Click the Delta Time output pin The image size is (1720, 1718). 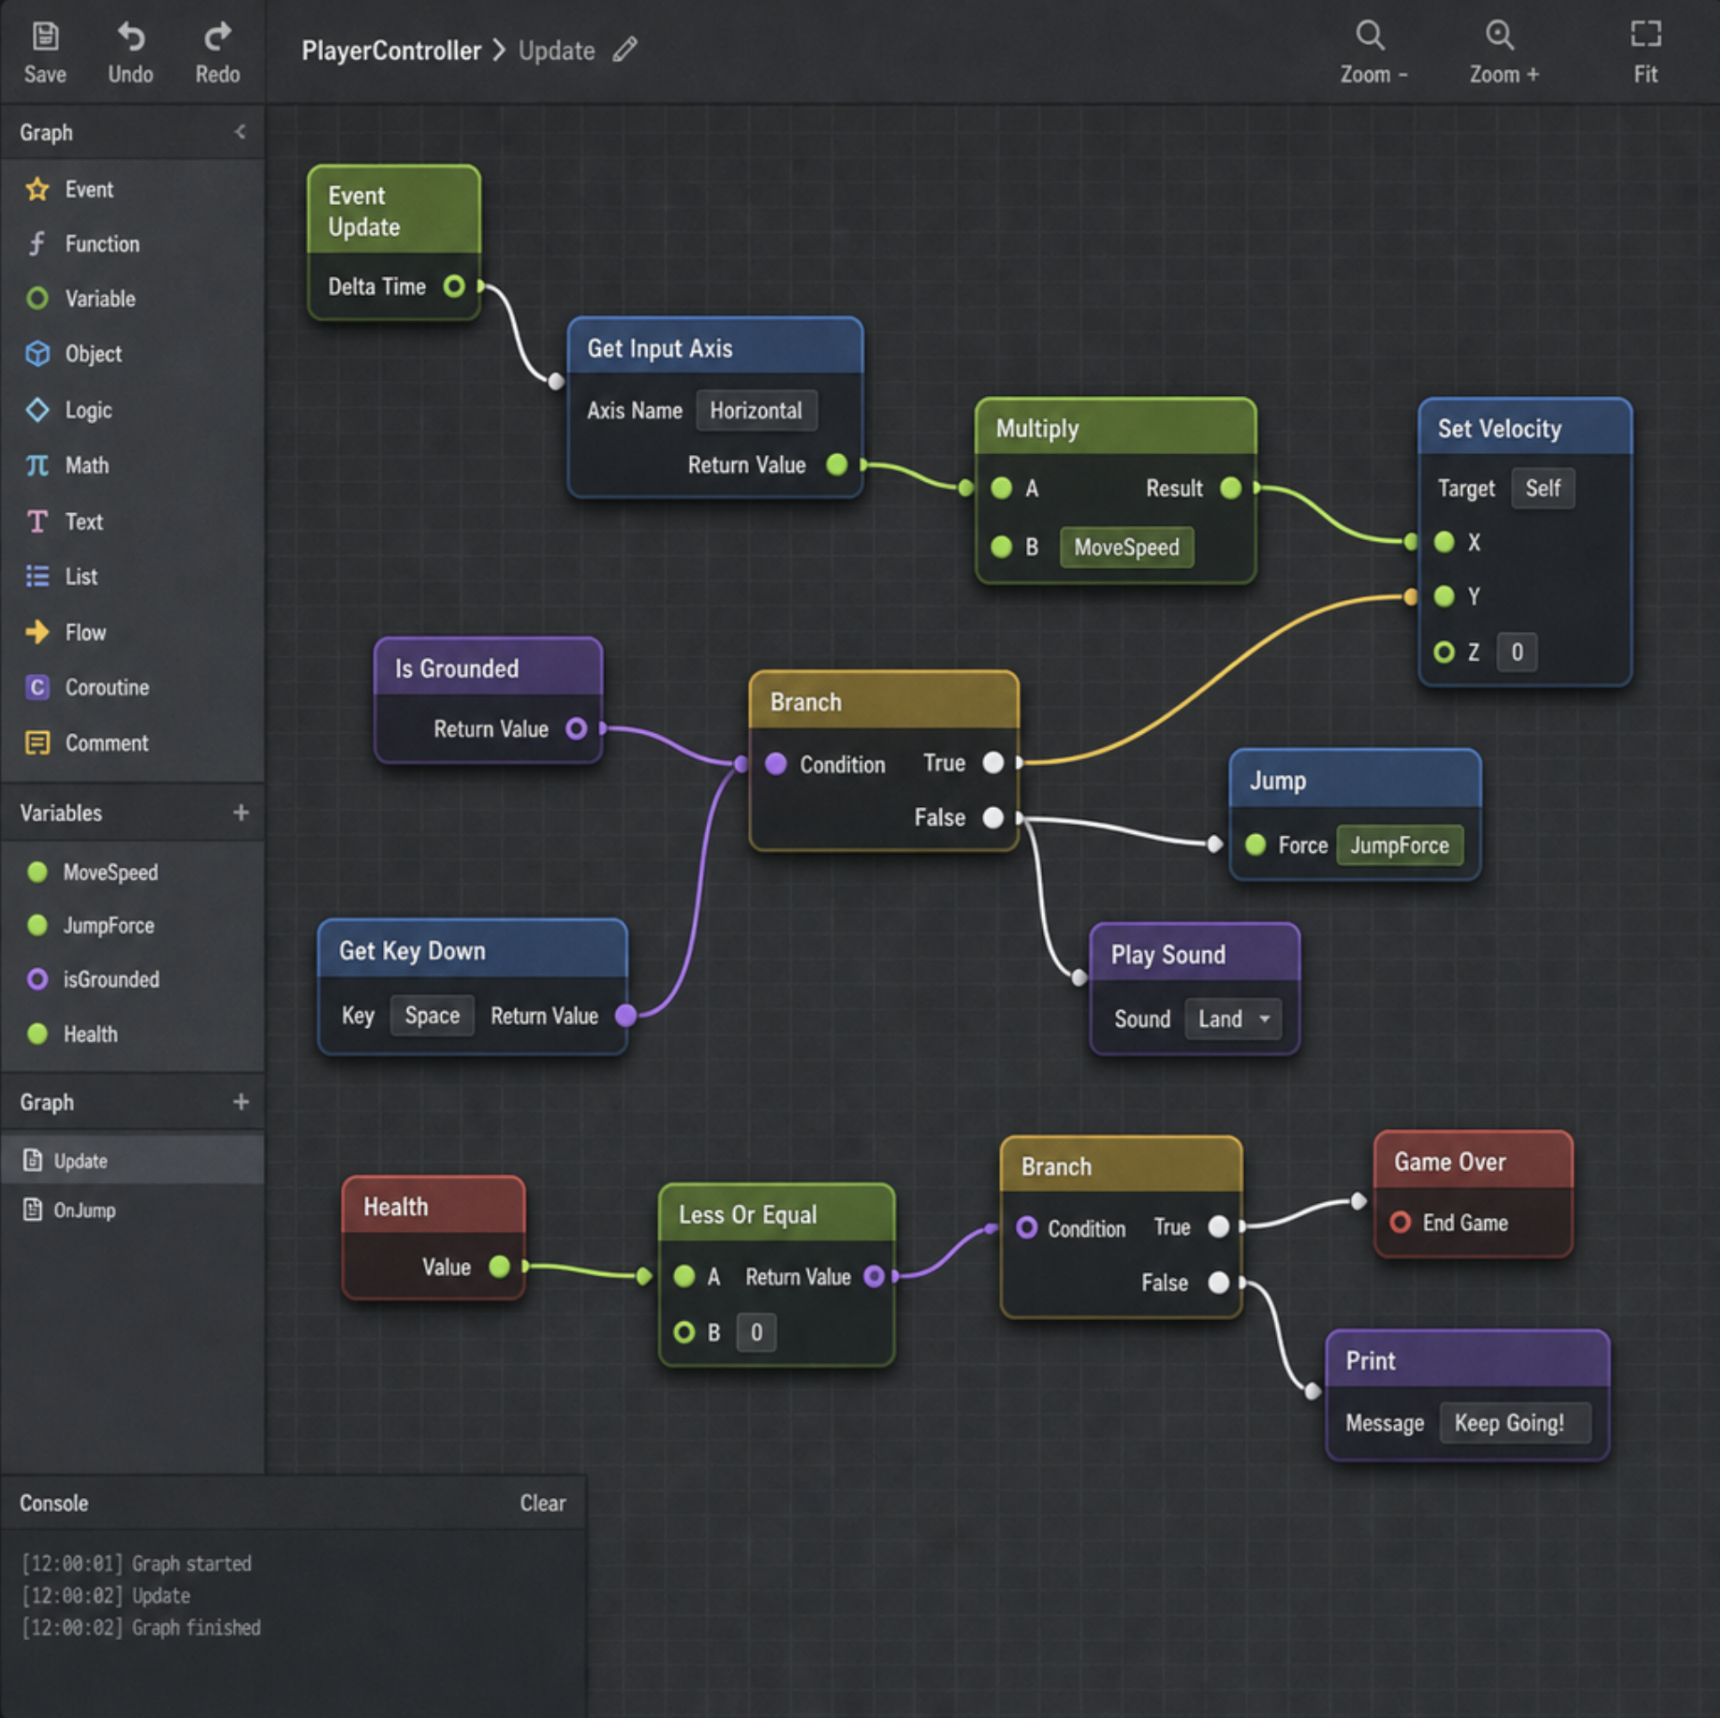(454, 287)
